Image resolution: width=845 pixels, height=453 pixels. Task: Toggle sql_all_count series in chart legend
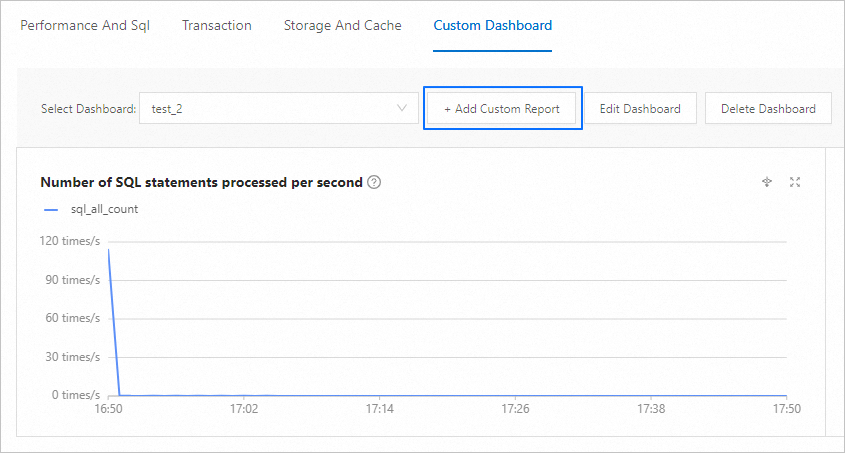[98, 209]
